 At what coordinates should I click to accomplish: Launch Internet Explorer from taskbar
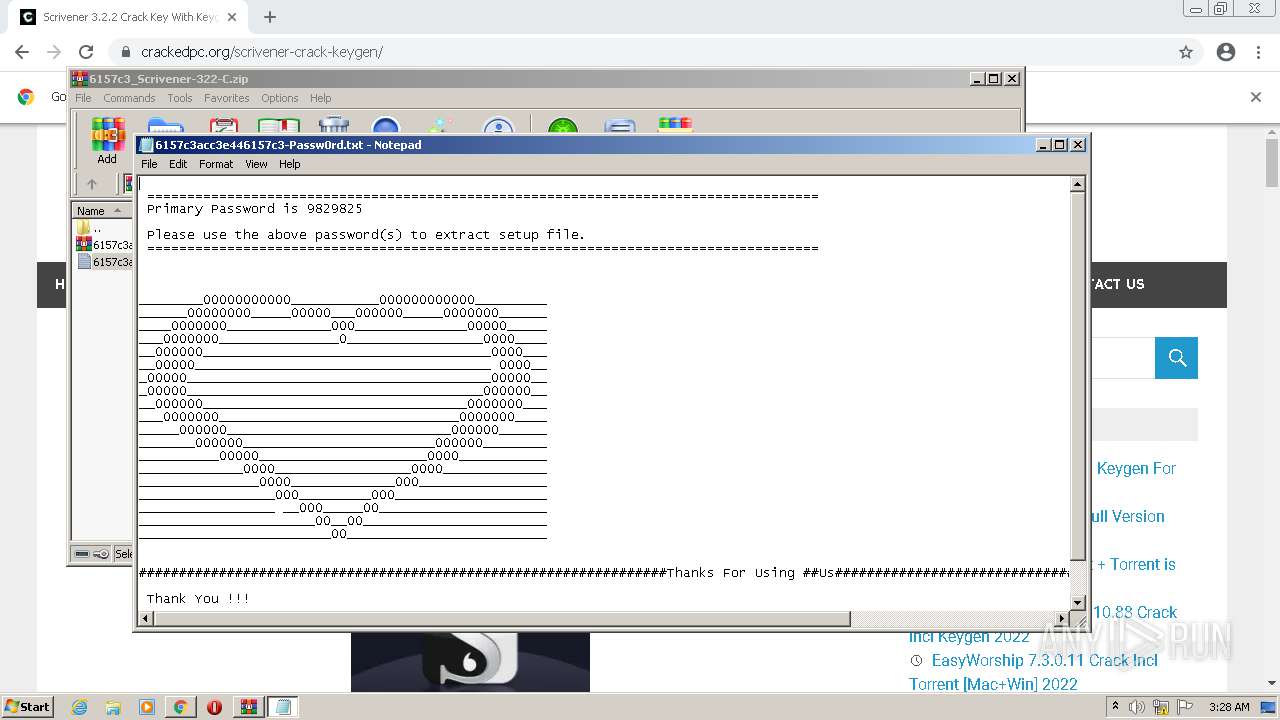79,707
